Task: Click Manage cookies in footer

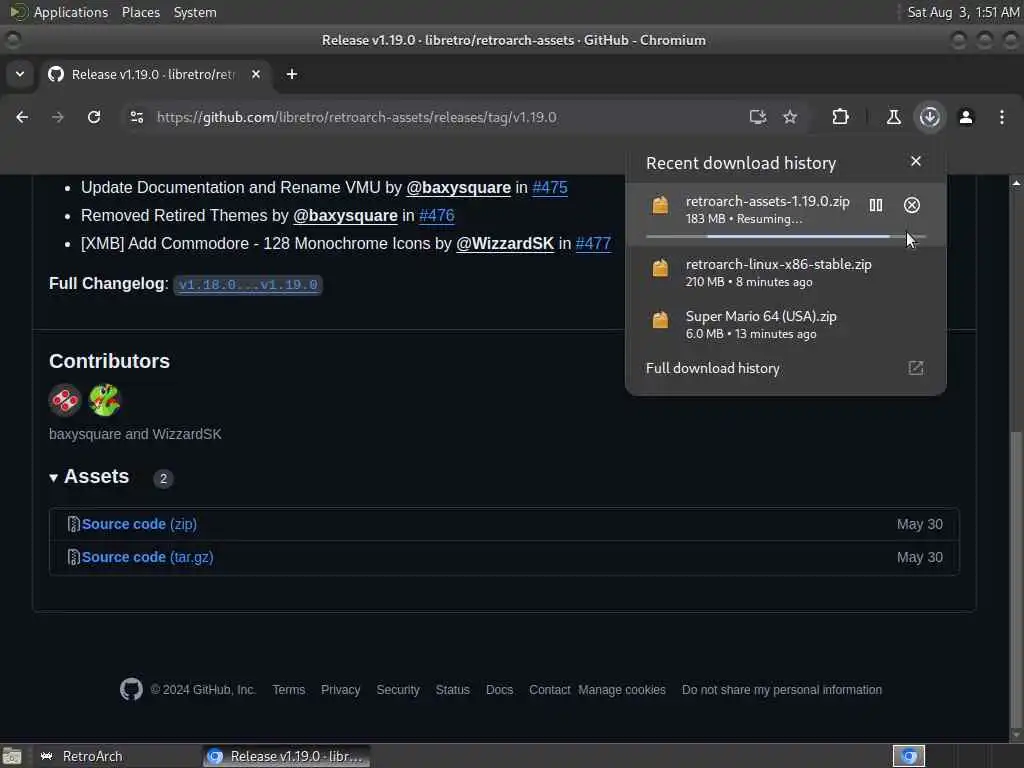Action: (x=622, y=690)
